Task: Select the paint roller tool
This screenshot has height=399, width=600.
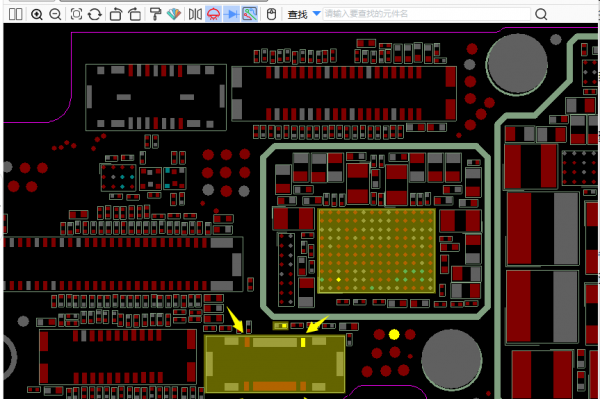Action: (x=155, y=15)
